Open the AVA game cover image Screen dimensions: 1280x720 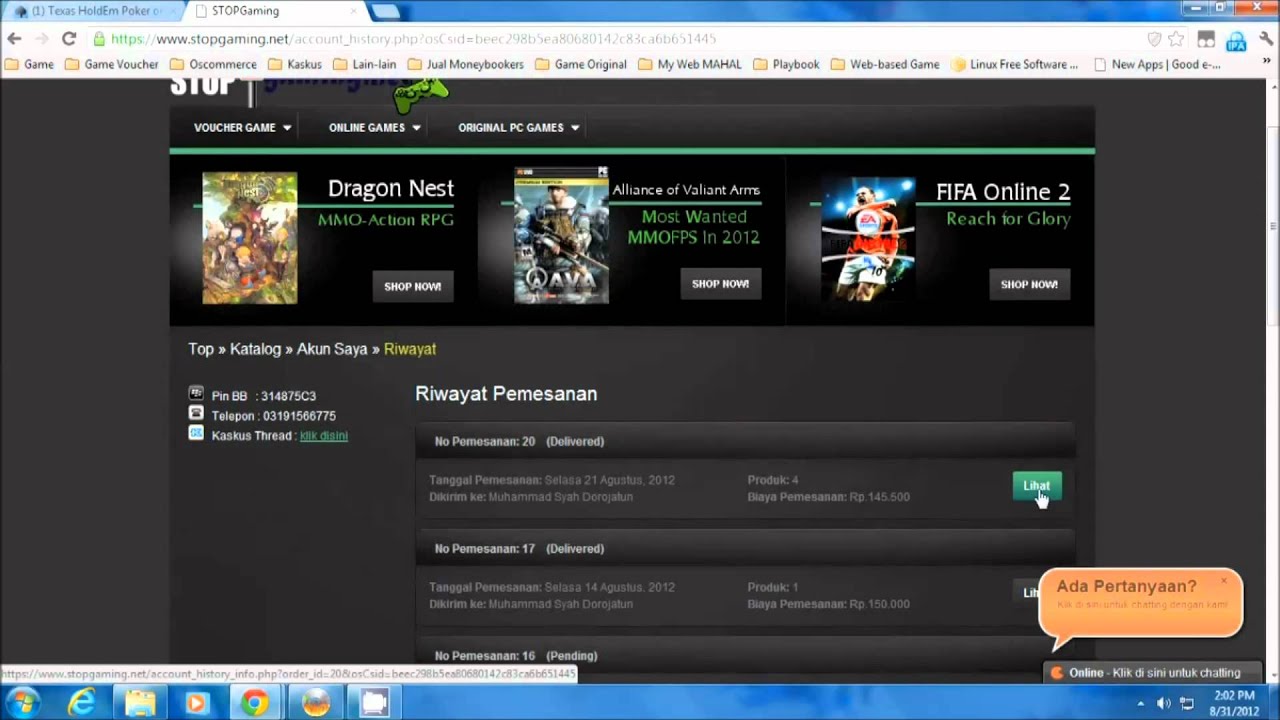[561, 235]
